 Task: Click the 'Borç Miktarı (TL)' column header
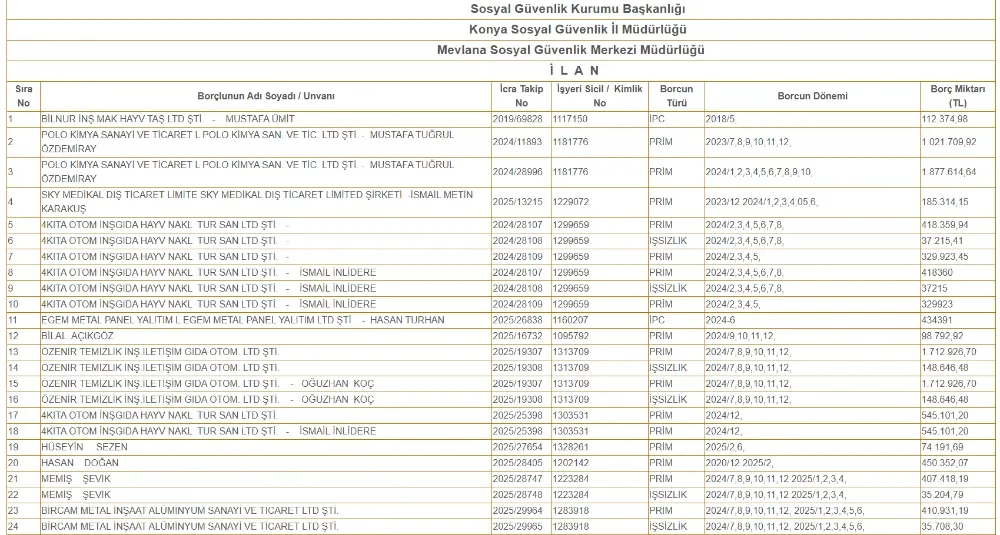coord(957,95)
